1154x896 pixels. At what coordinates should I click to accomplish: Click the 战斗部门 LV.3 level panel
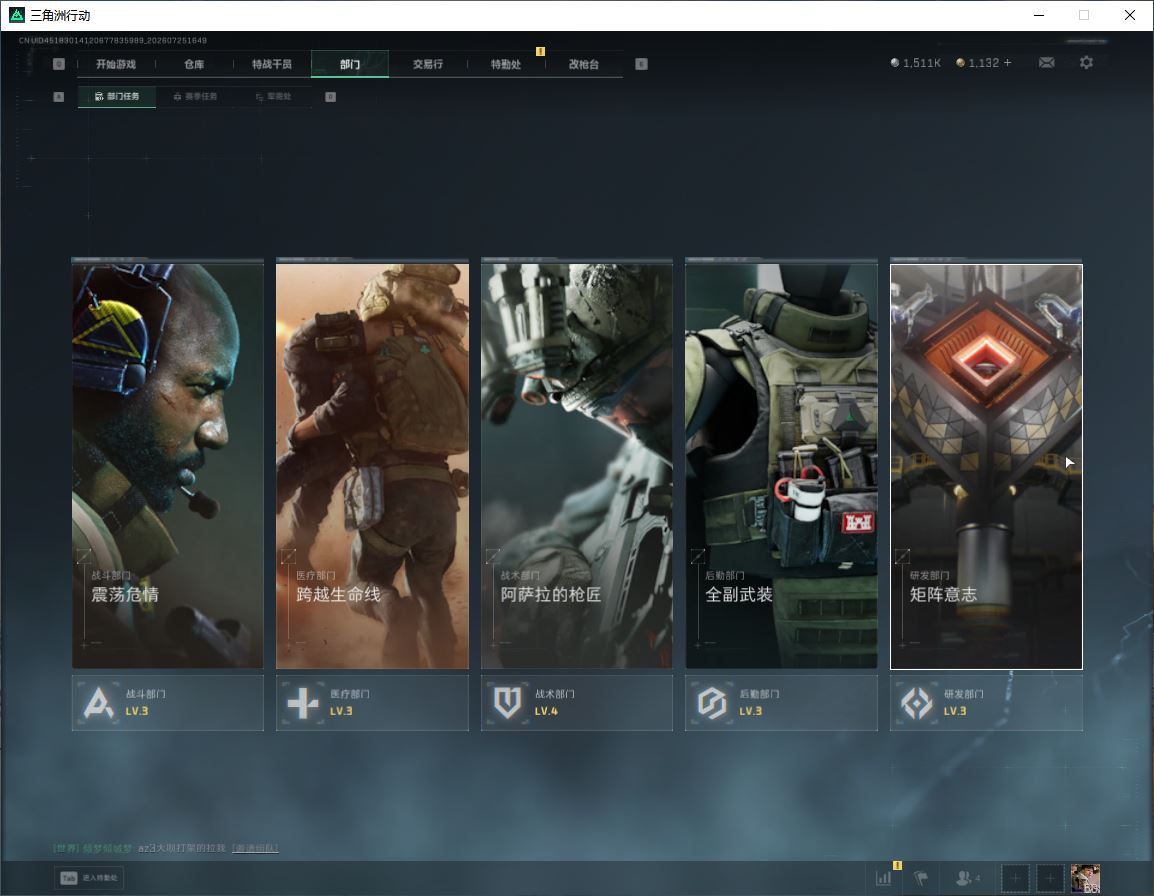[168, 703]
